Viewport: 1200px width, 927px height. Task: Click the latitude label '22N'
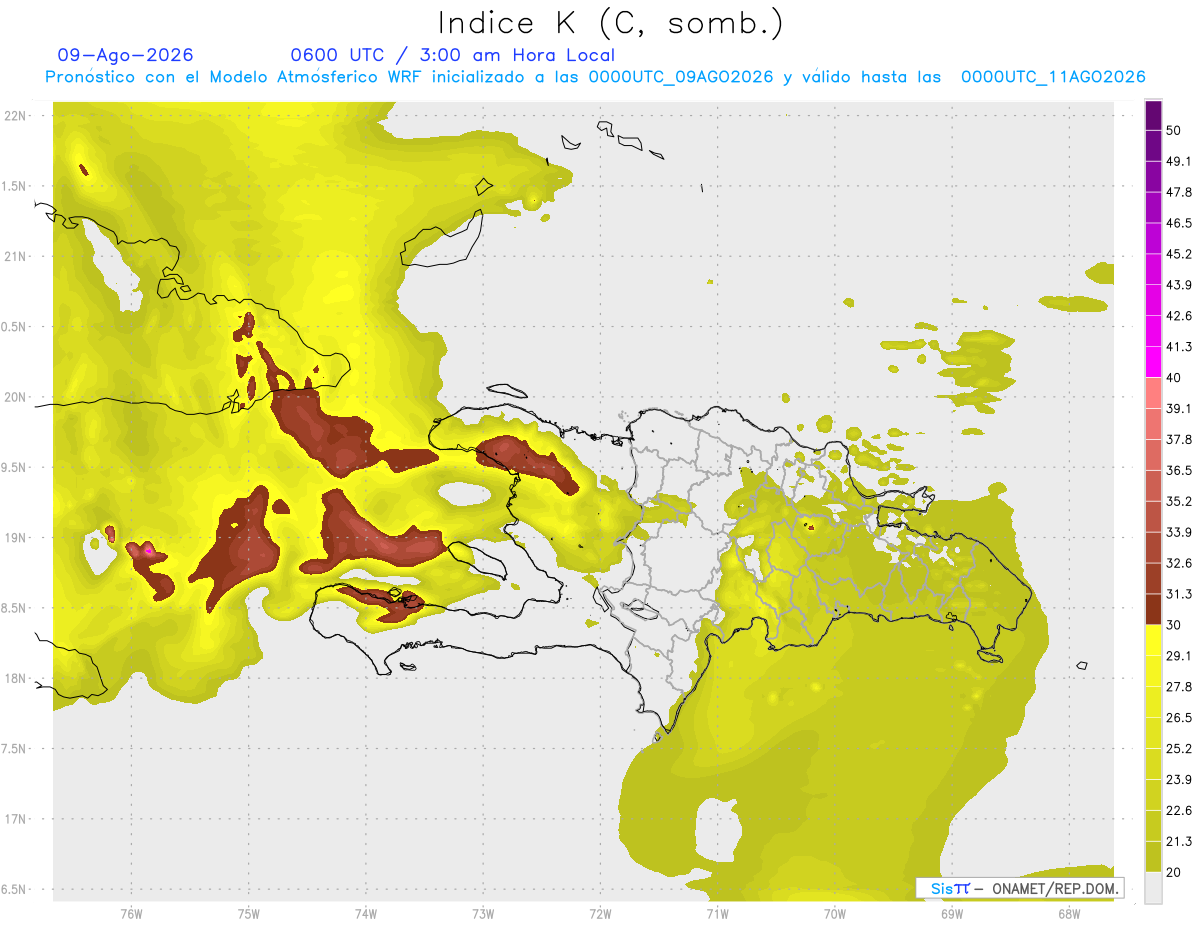(17, 116)
